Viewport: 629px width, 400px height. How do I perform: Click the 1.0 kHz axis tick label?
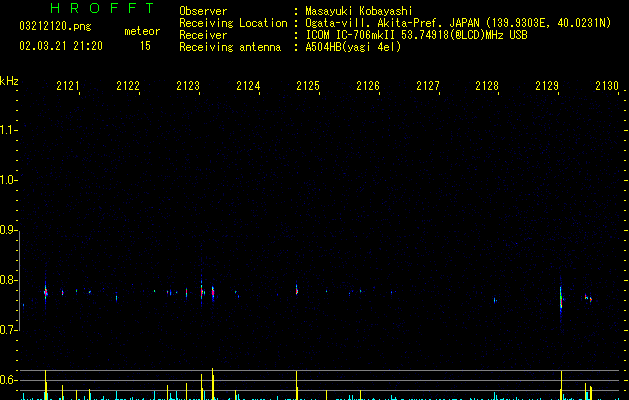(x=8, y=180)
